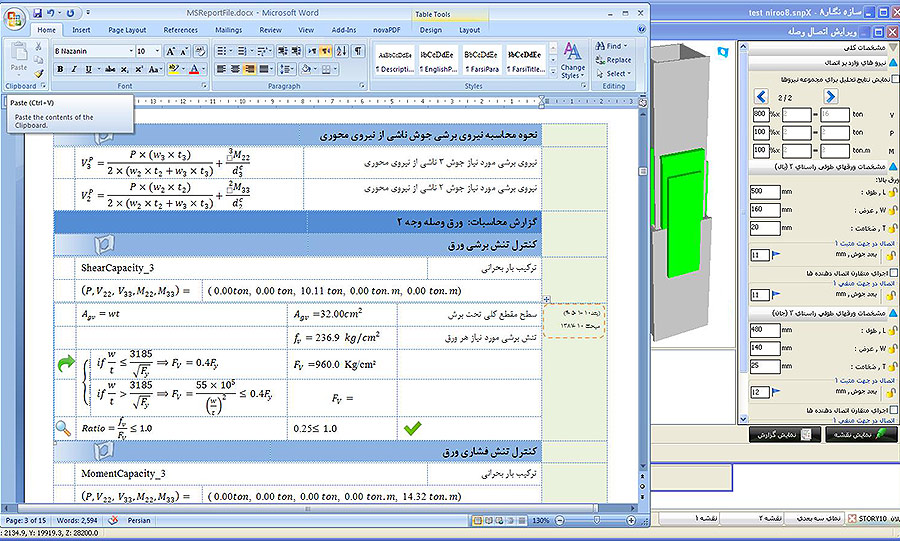The width and height of the screenshot is (900, 541).
Task: Click the show report button (نمایش گزارش)
Action: click(x=783, y=435)
